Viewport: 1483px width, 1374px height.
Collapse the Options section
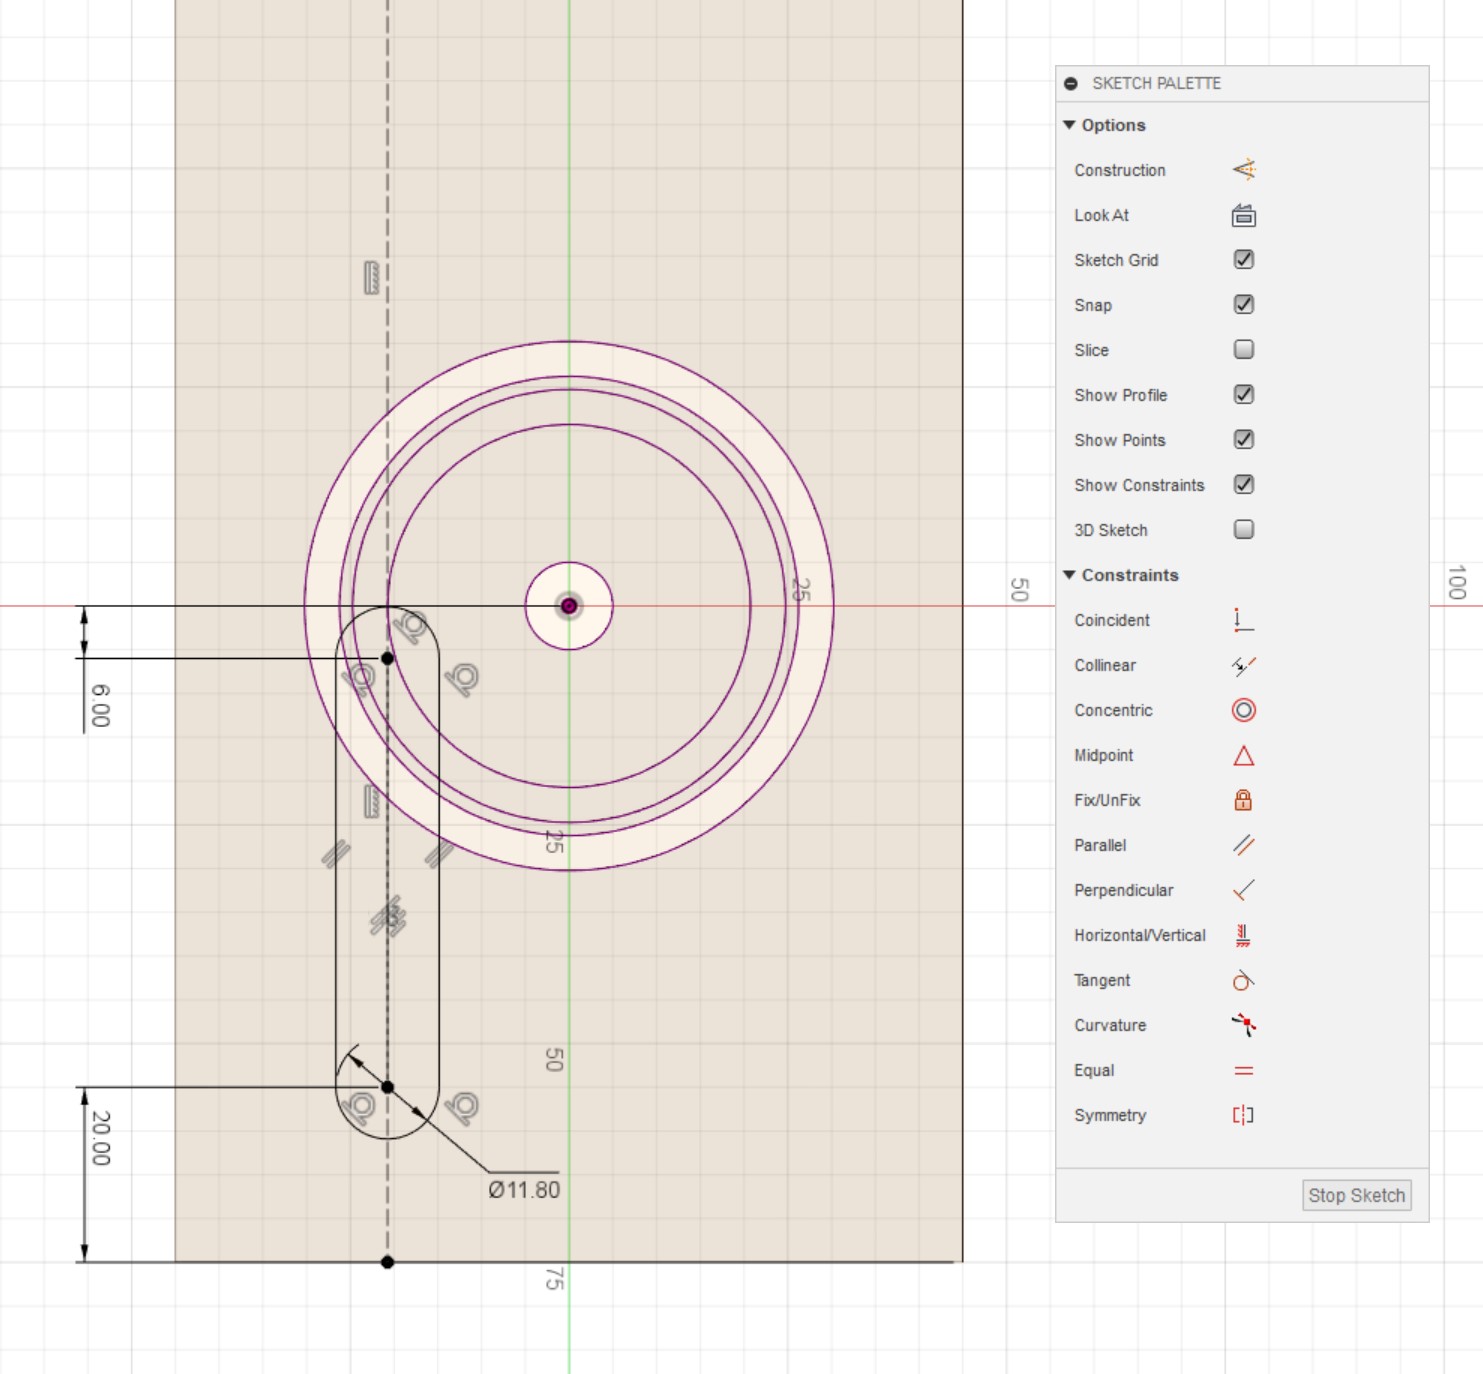point(1069,125)
